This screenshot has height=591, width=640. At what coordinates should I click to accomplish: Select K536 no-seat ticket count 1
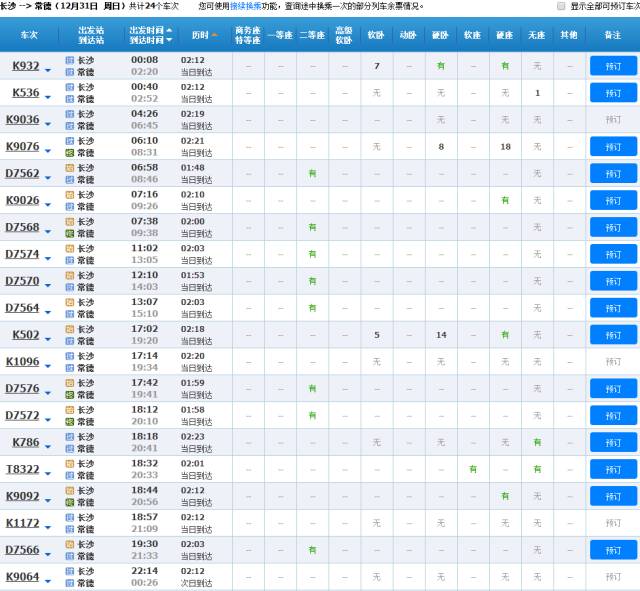tap(537, 93)
